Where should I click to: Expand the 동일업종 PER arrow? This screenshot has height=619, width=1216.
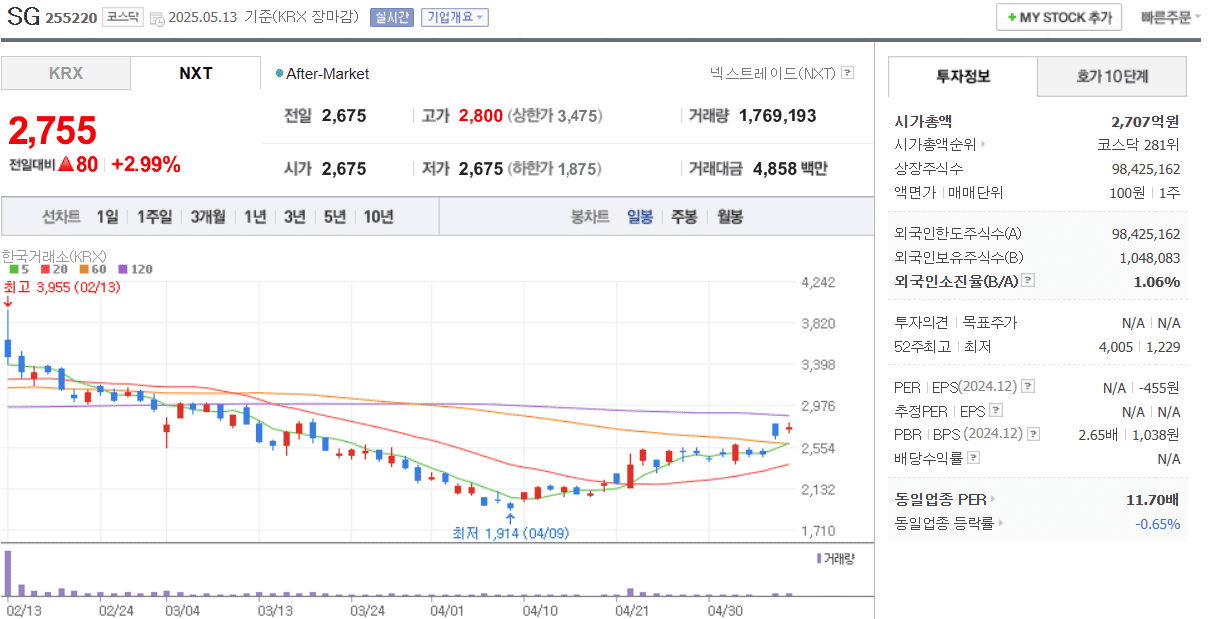pos(993,499)
